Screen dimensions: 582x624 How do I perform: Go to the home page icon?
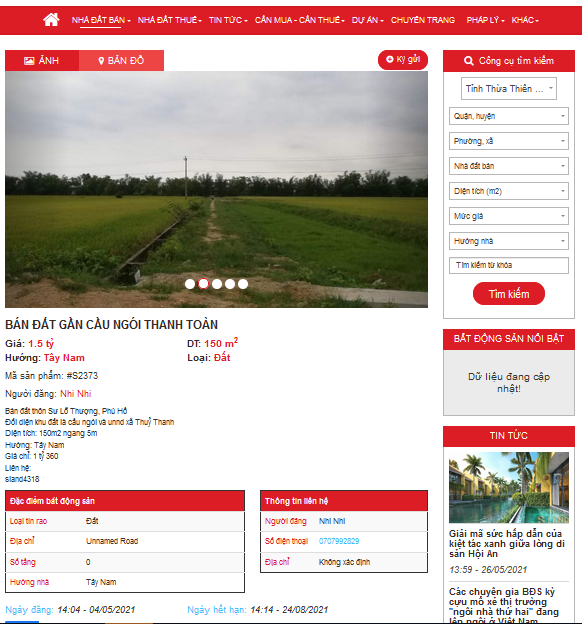point(51,20)
